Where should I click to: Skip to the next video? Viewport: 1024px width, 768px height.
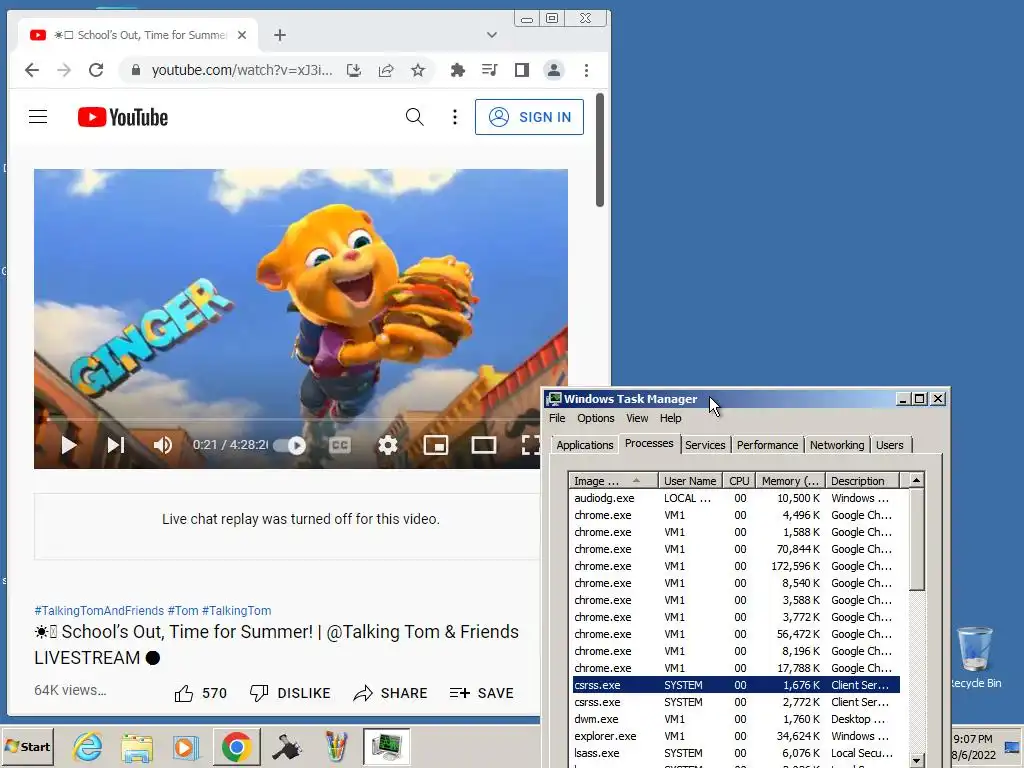116,445
